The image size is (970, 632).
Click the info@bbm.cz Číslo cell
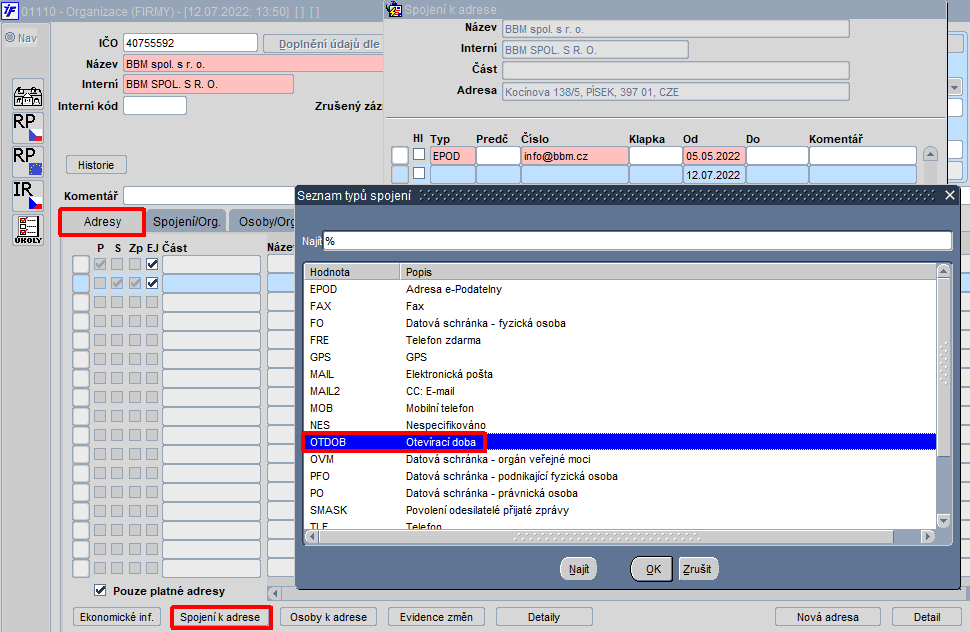(575, 156)
